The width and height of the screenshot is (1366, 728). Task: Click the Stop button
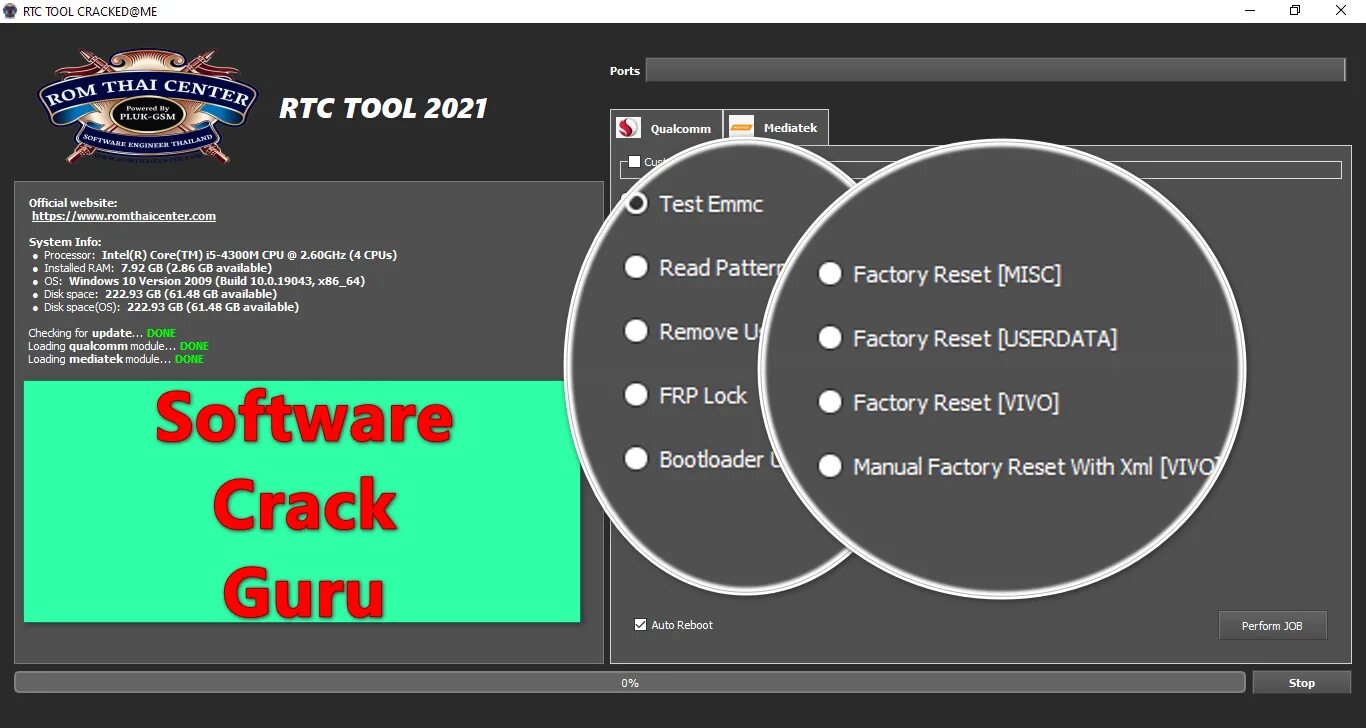point(1301,683)
